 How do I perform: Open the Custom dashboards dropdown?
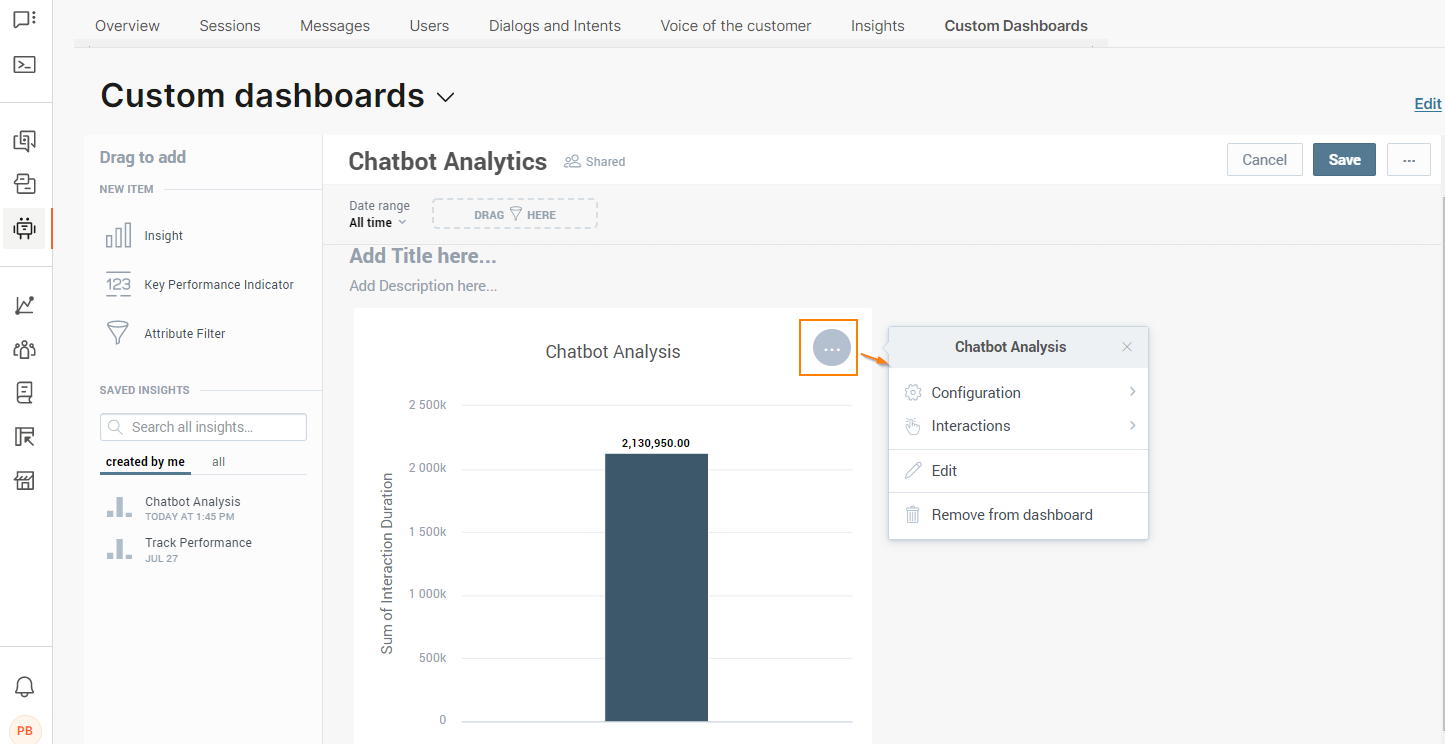point(446,97)
